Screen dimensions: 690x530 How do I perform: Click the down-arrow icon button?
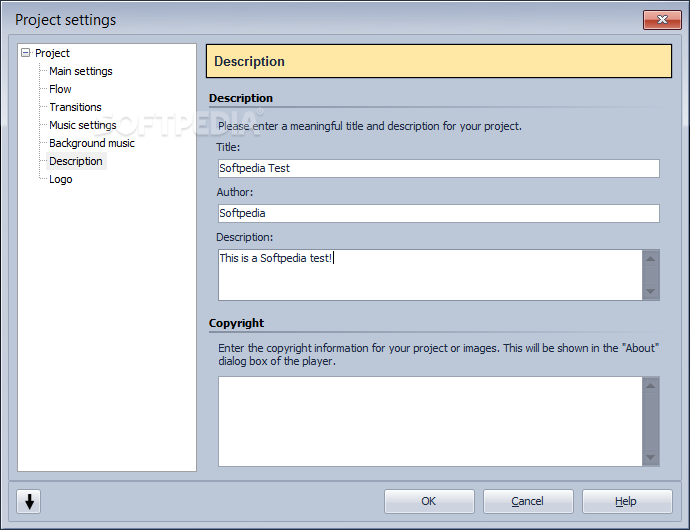pyautogui.click(x=29, y=501)
